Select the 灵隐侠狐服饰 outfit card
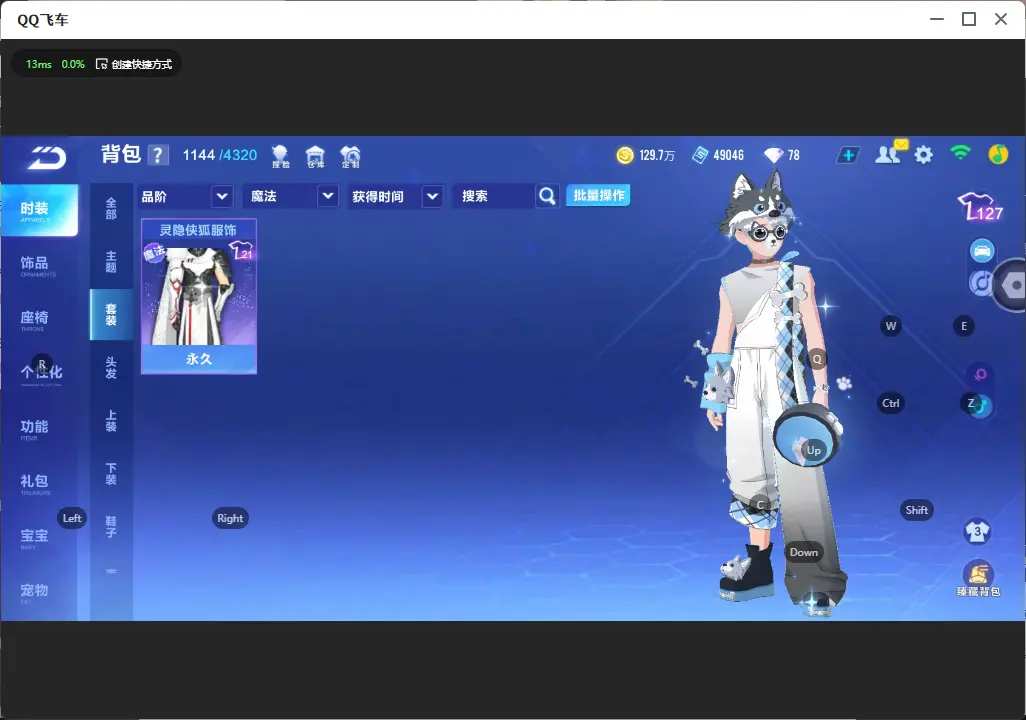This screenshot has height=720, width=1026. click(x=199, y=297)
